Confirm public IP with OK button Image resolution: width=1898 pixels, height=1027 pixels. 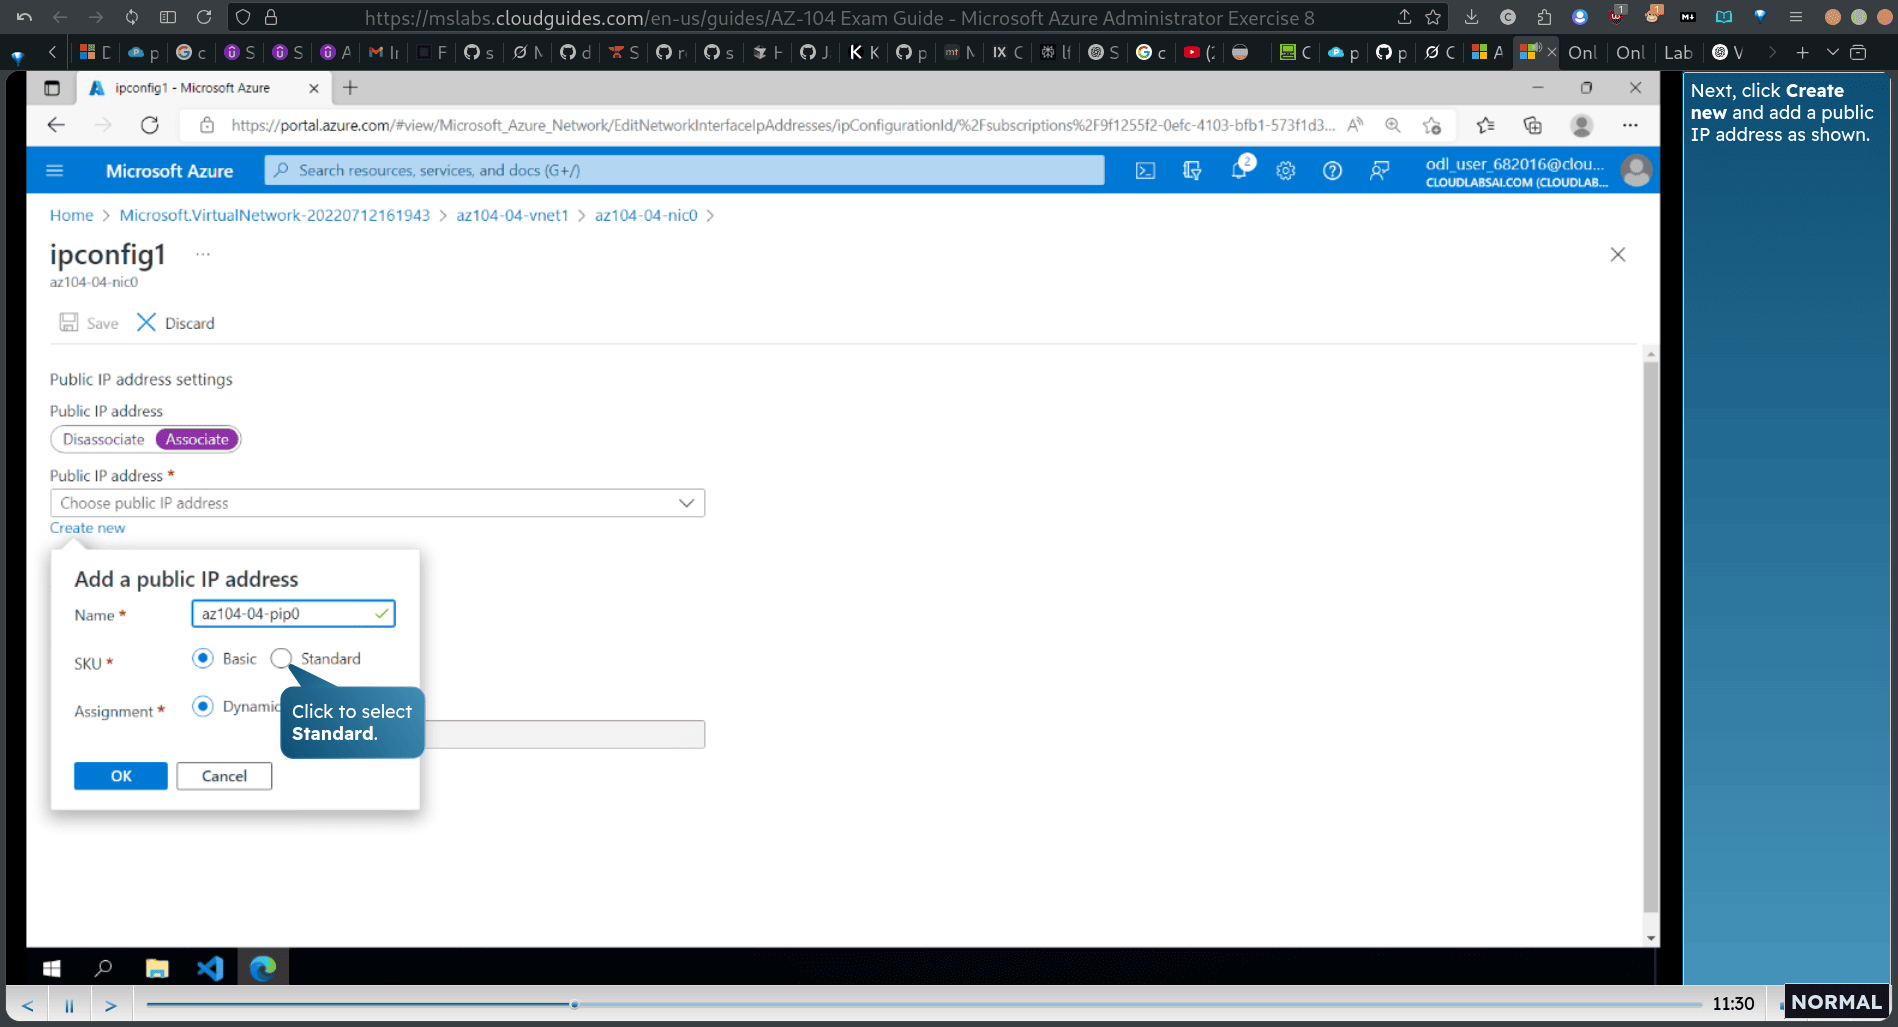click(121, 776)
